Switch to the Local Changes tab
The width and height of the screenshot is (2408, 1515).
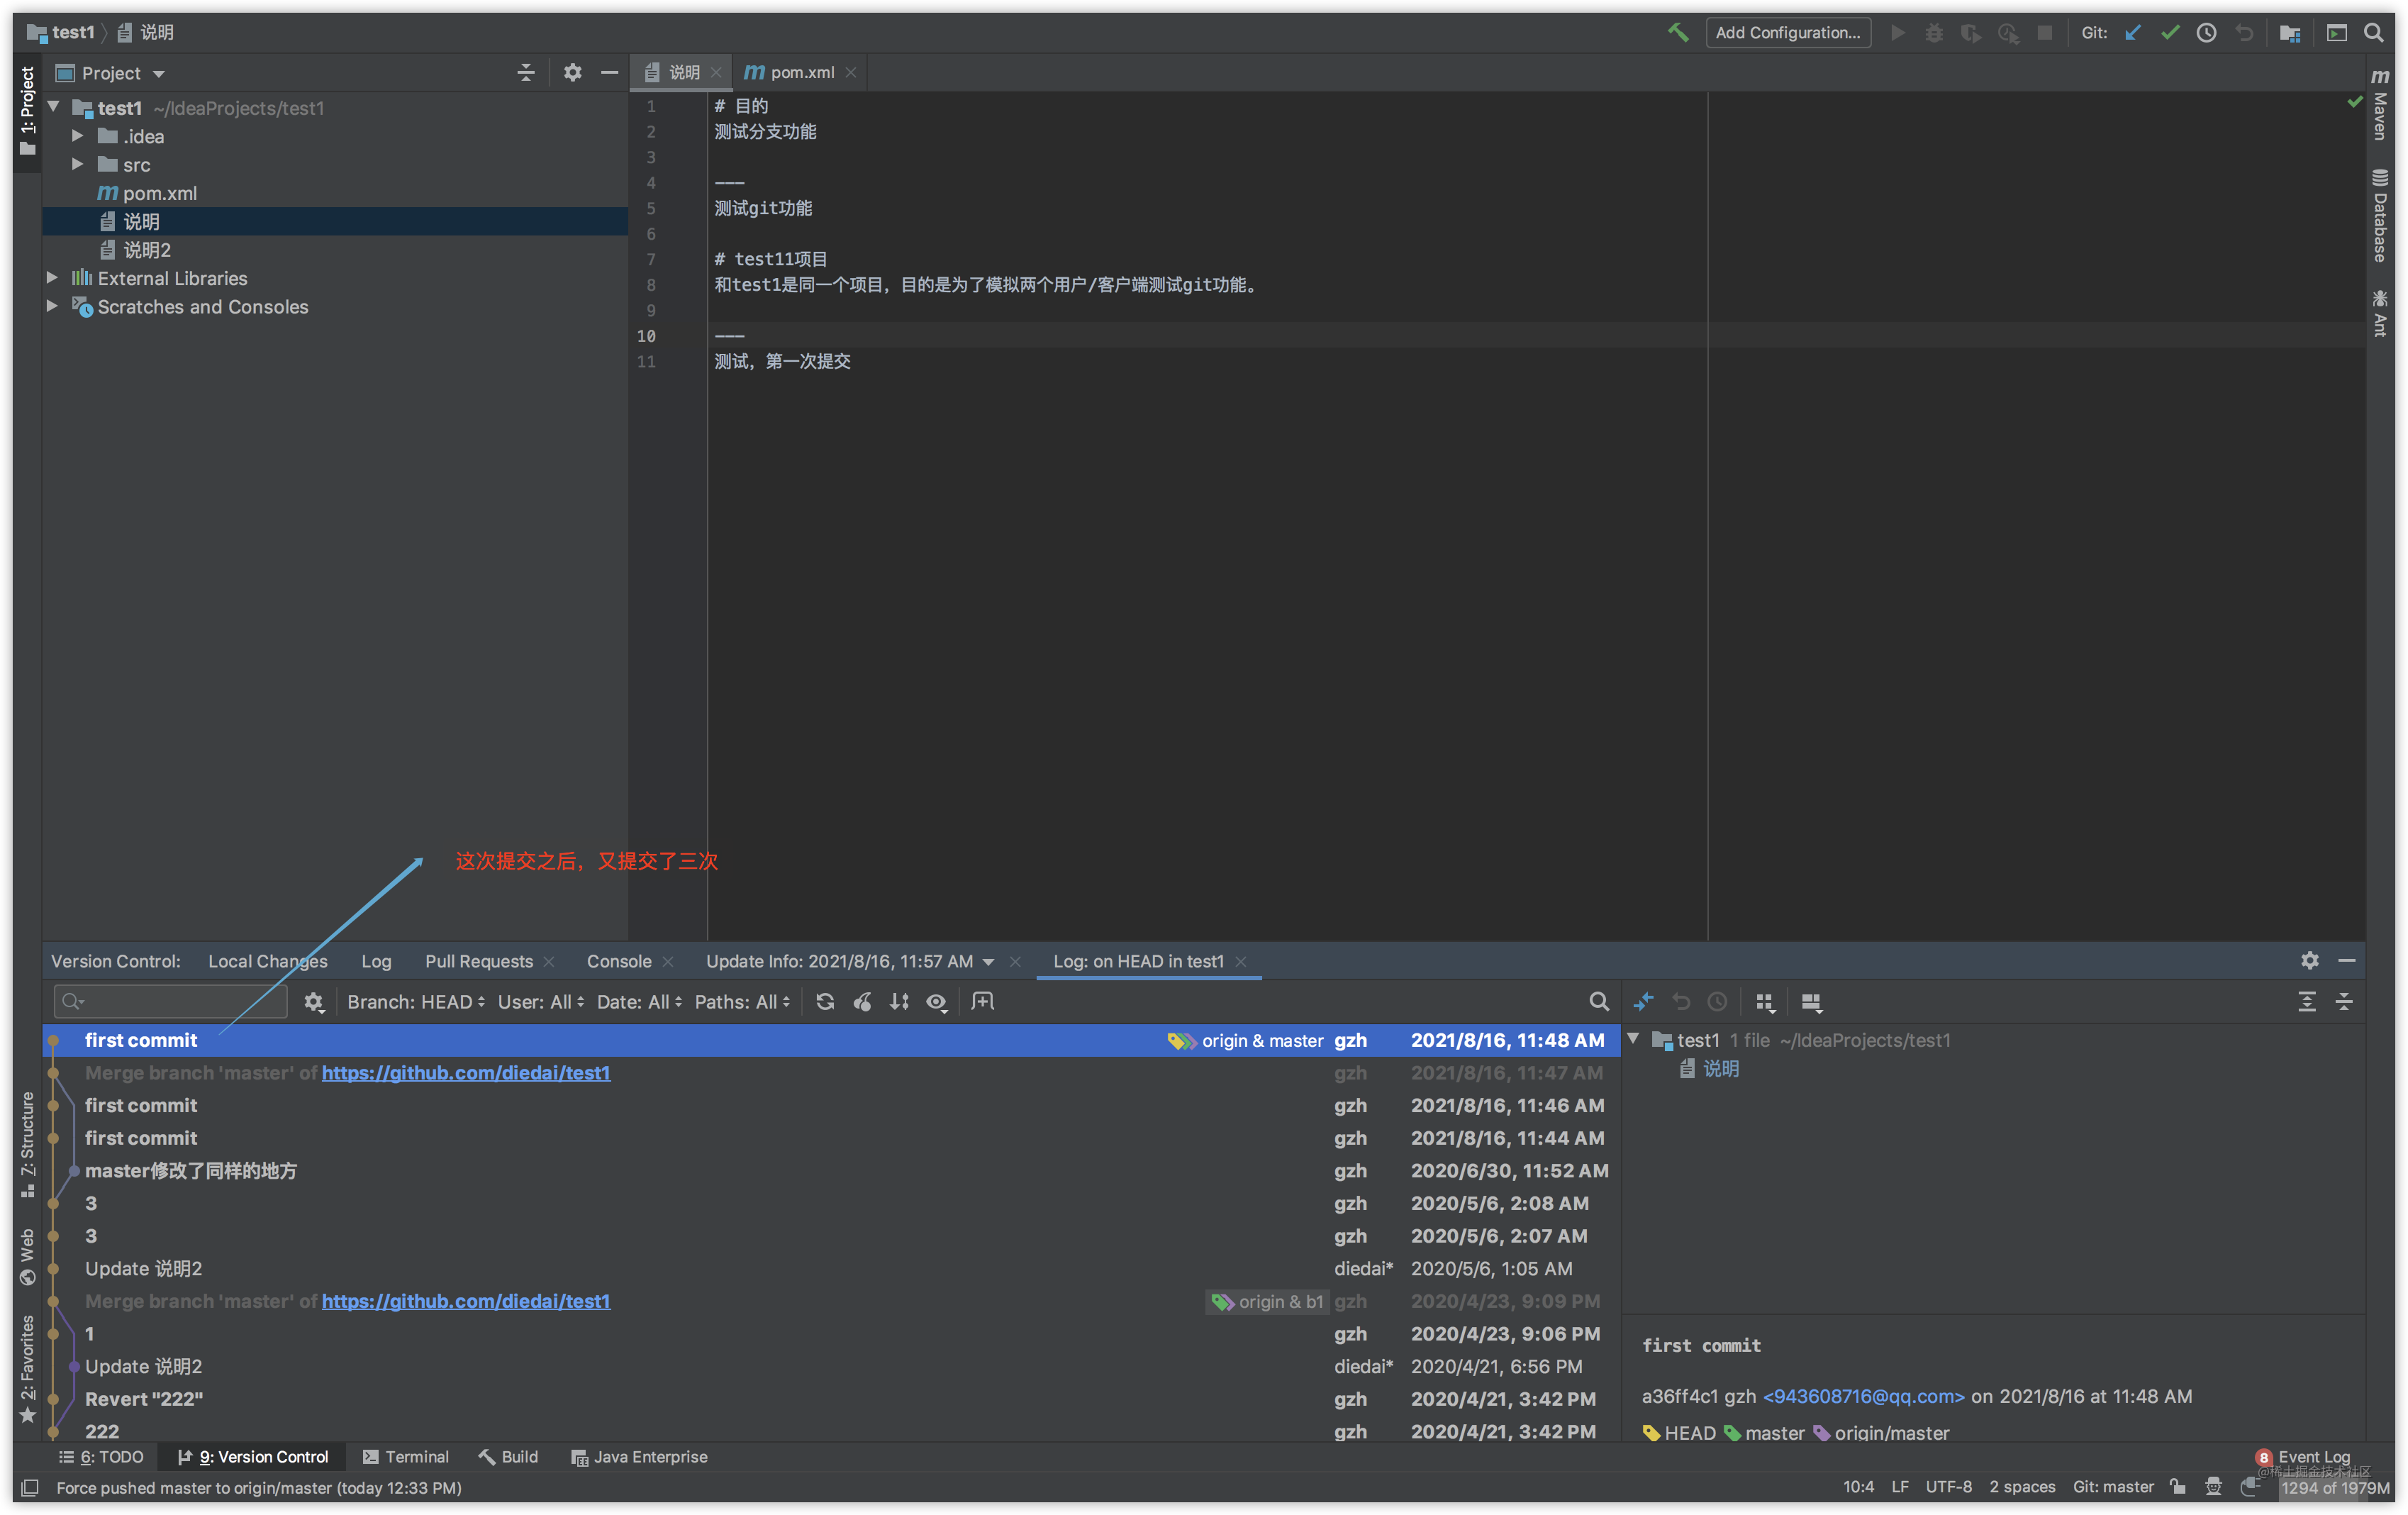[268, 961]
